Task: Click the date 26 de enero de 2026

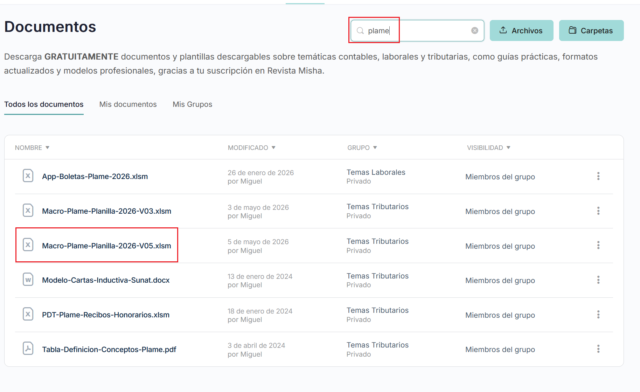Action: [260, 173]
